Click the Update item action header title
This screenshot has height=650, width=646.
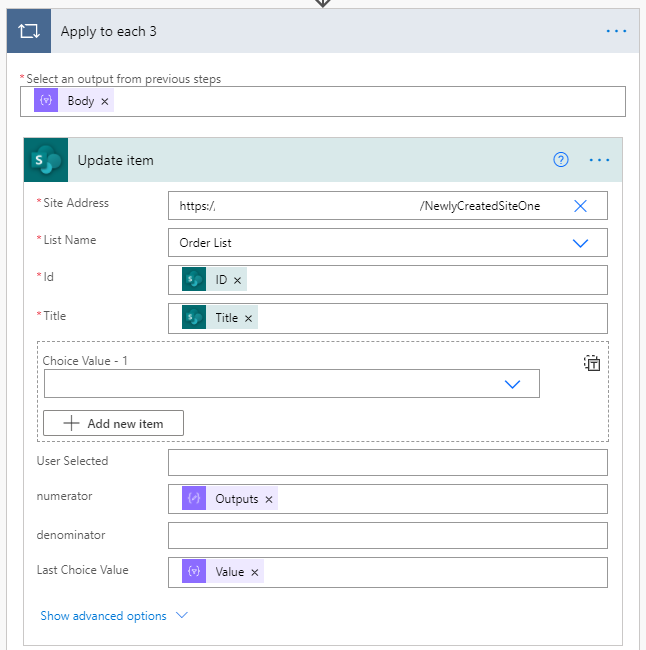pyautogui.click(x=116, y=160)
